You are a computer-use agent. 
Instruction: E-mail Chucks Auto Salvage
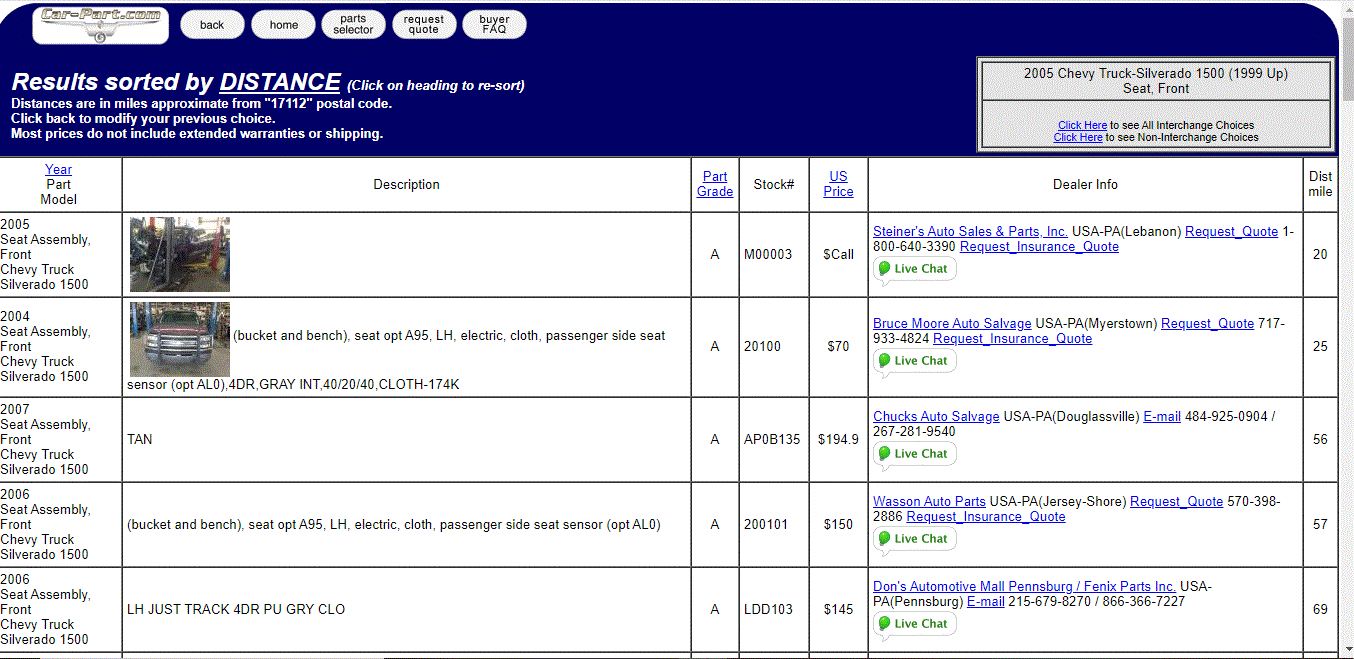click(1162, 416)
